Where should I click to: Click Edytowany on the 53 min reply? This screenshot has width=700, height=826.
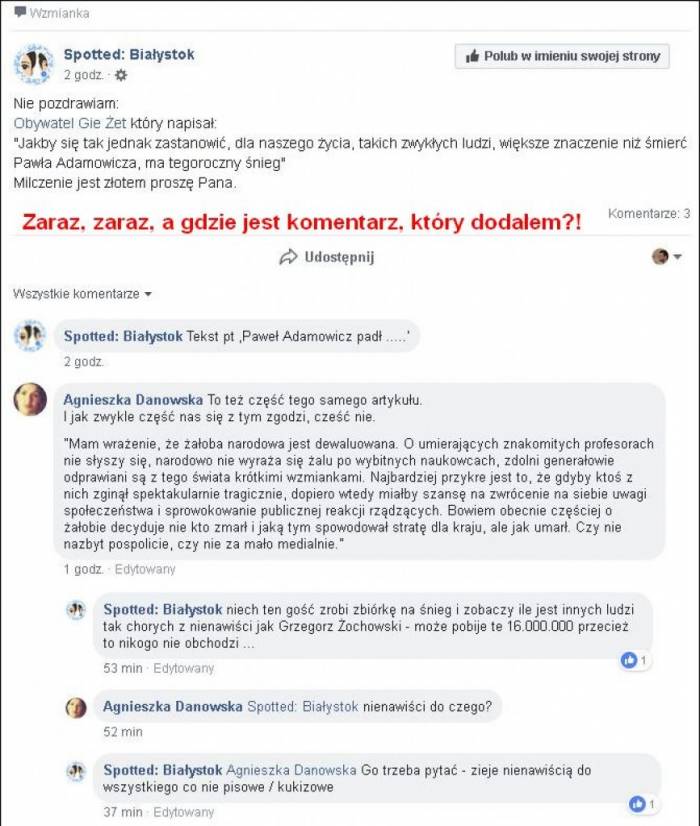(184, 668)
